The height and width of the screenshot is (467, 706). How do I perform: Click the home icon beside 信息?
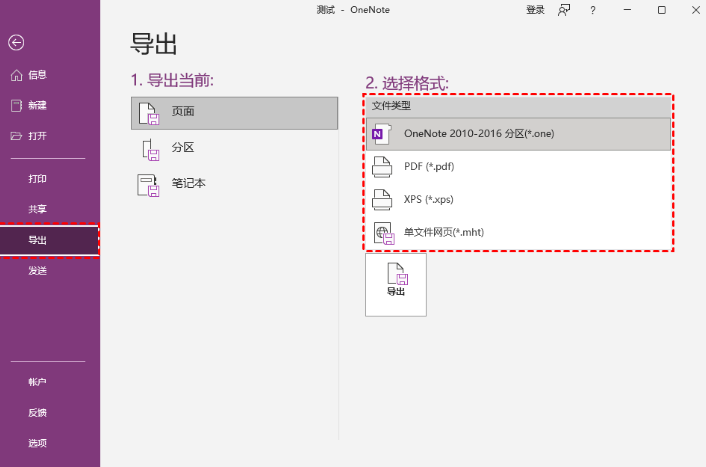point(17,75)
